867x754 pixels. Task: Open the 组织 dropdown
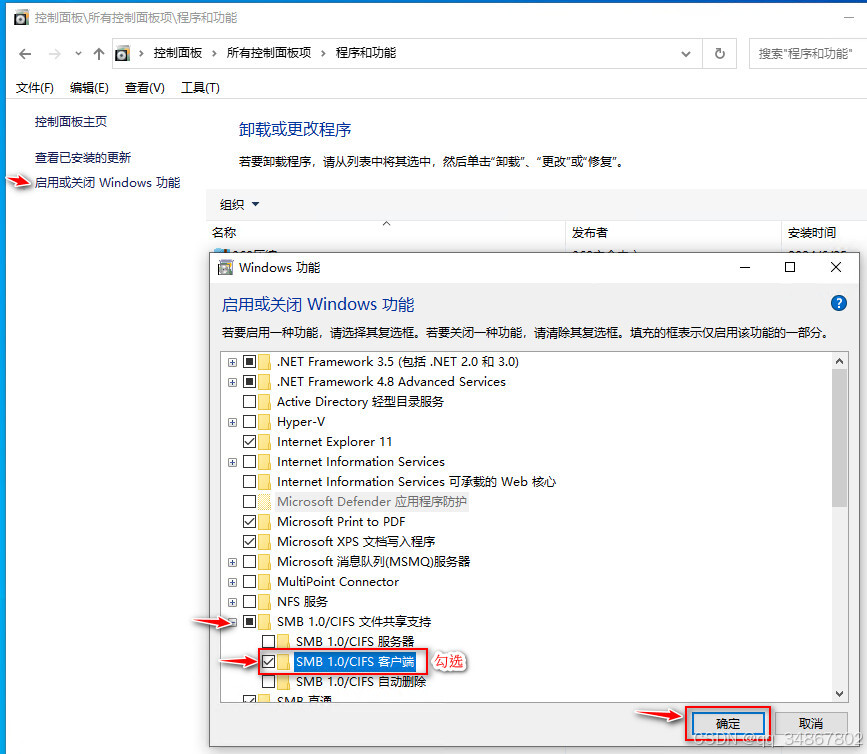239,205
